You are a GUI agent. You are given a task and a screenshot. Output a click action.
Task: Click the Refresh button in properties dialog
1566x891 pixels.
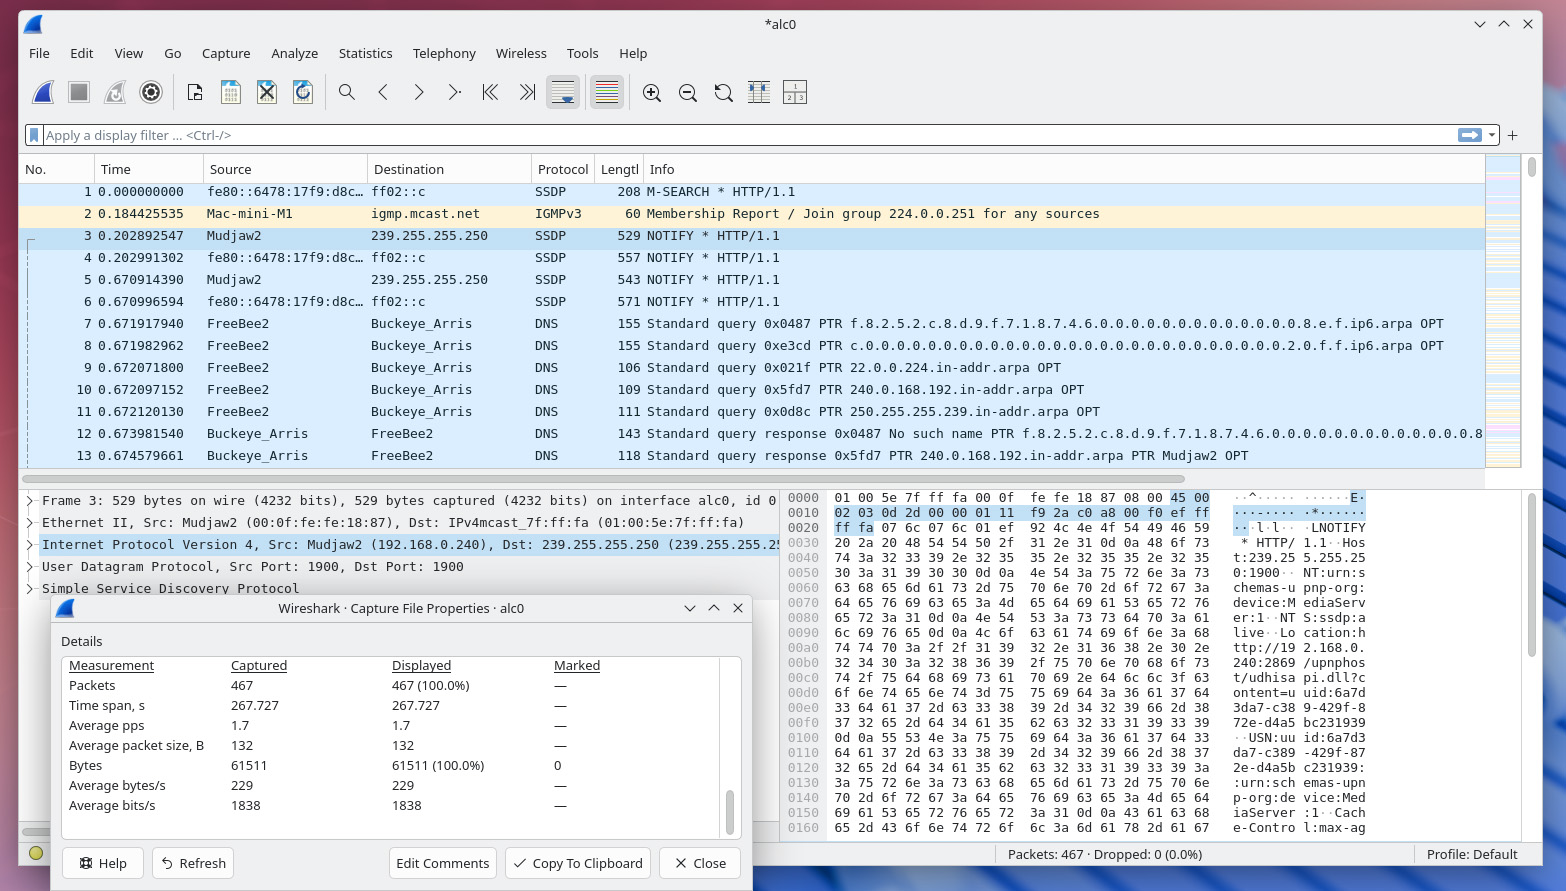tap(193, 863)
